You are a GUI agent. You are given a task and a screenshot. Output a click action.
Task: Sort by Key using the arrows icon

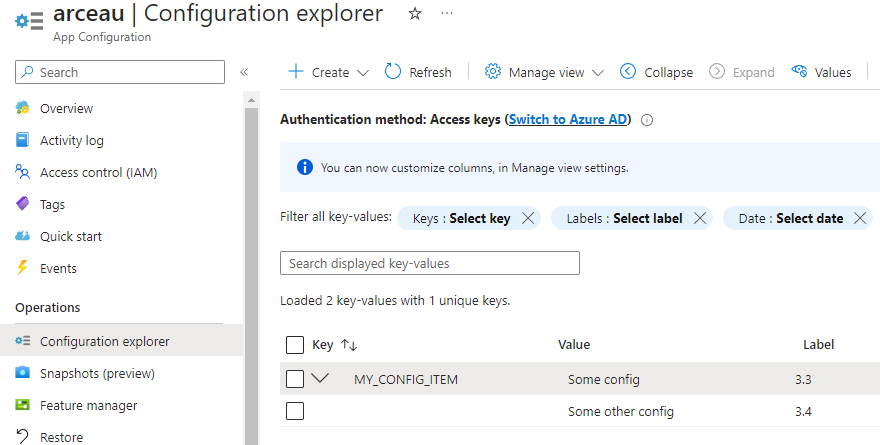[349, 345]
